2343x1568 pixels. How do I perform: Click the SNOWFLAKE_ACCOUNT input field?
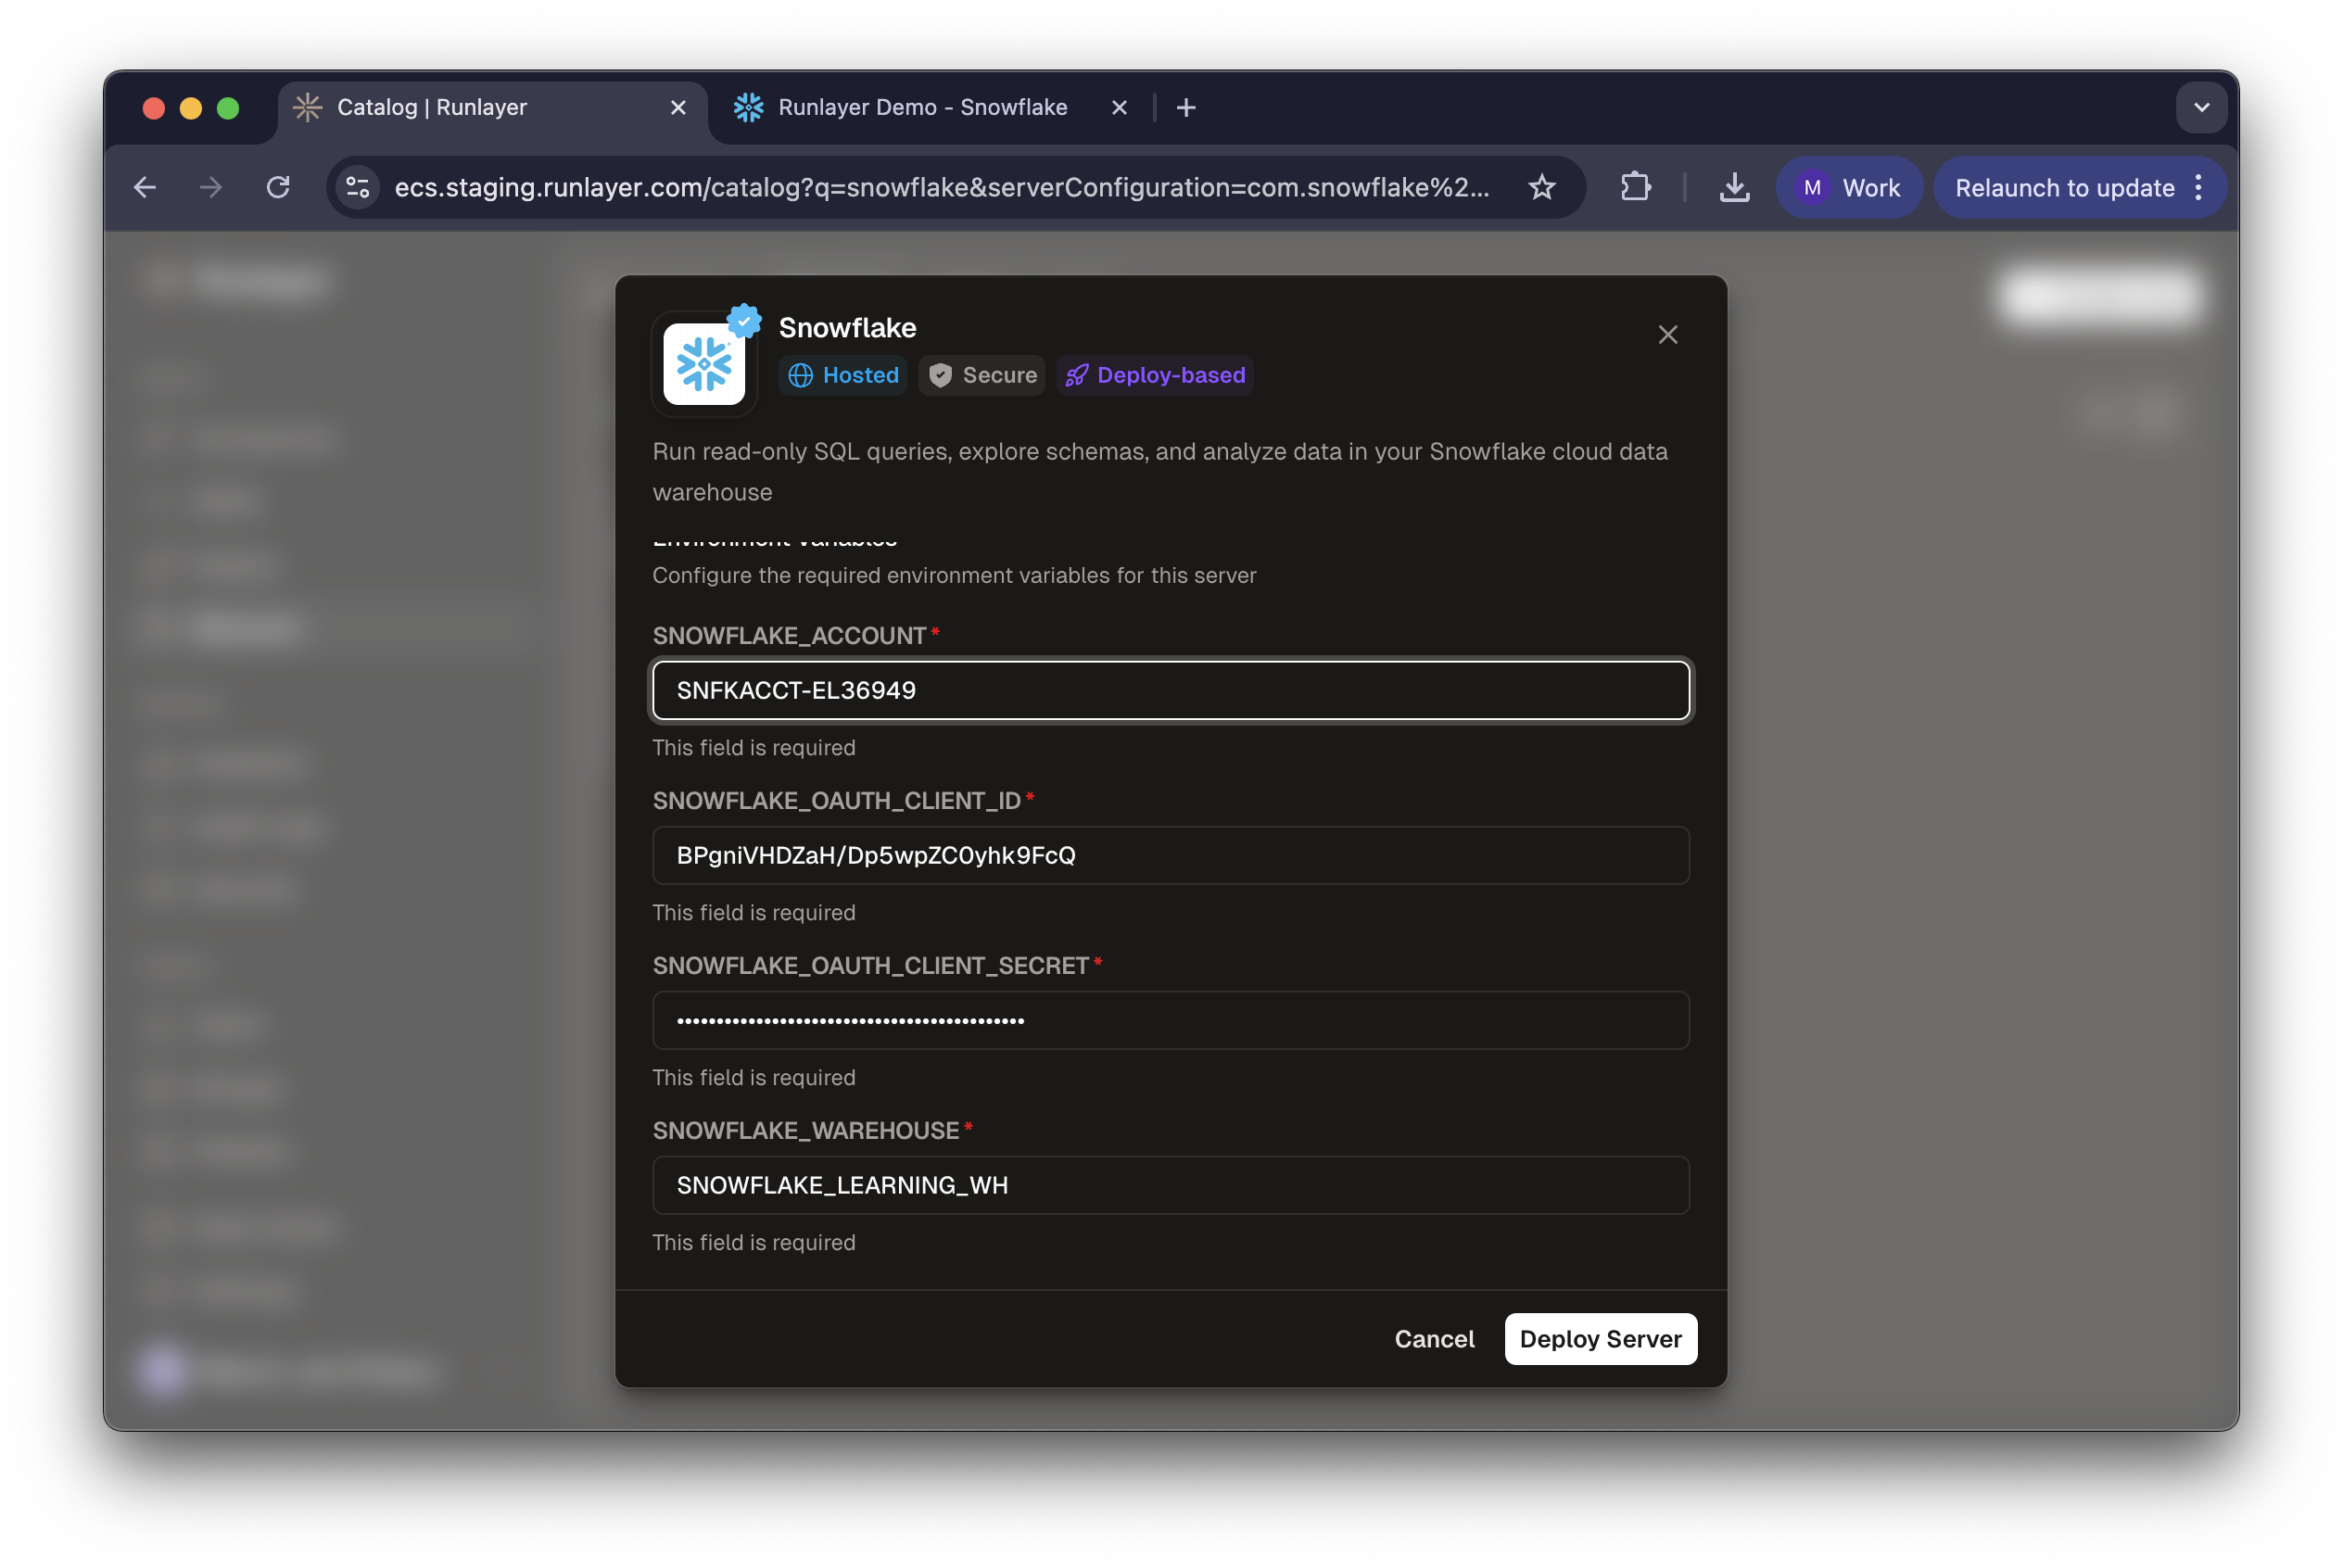click(x=1170, y=690)
